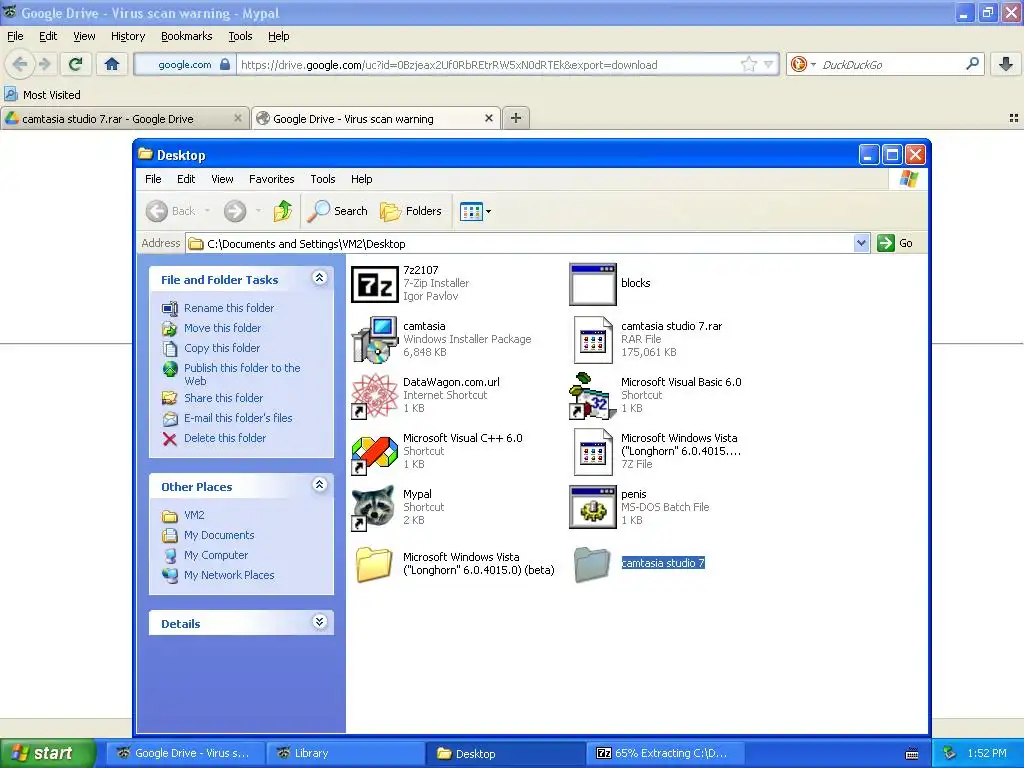Click the search magnifier icon in the browser
The image size is (1024, 768).
click(972, 64)
